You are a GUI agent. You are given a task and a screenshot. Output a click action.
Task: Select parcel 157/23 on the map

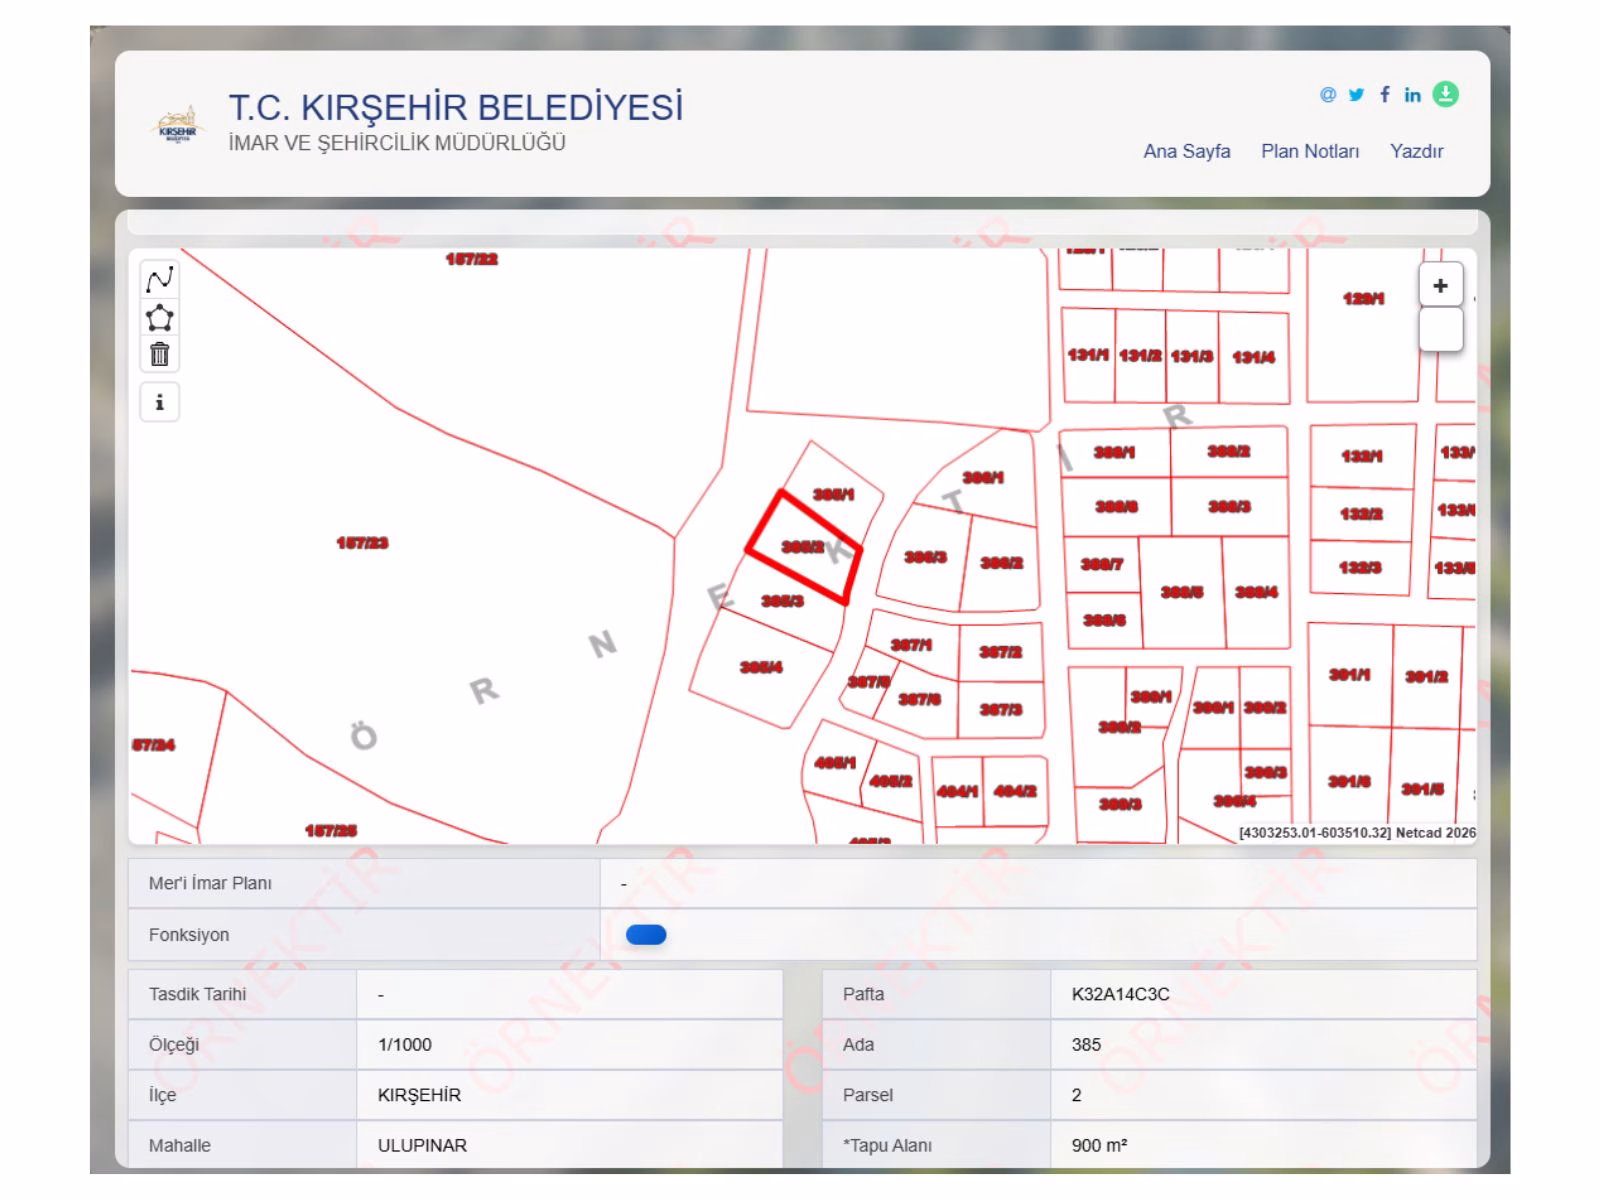(363, 543)
